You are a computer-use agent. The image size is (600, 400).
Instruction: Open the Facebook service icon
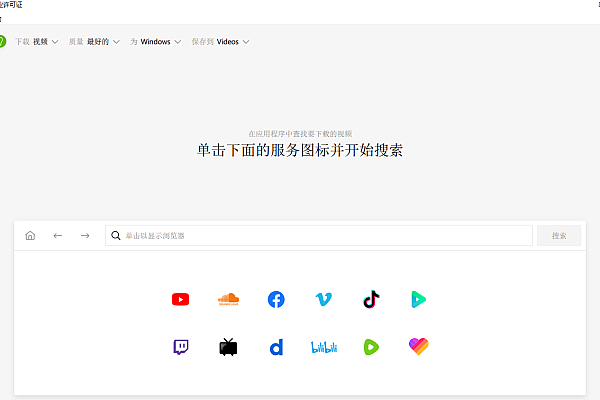point(276,299)
